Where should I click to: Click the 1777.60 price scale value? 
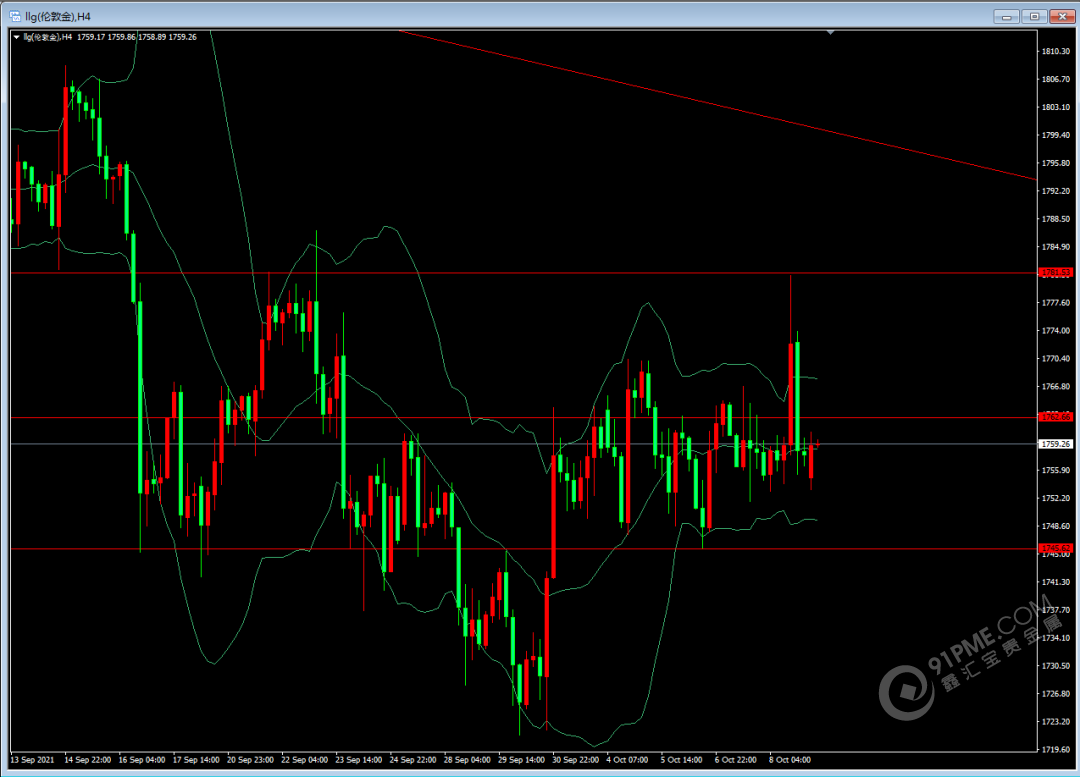1056,302
